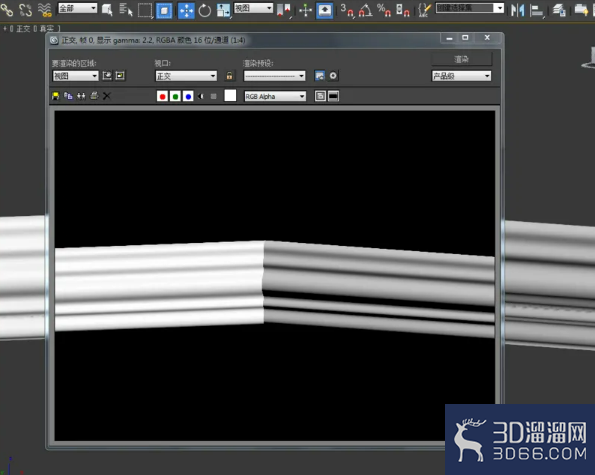Toggle Select and Manipulate tool
The width and height of the screenshot is (595, 475).
[305, 10]
